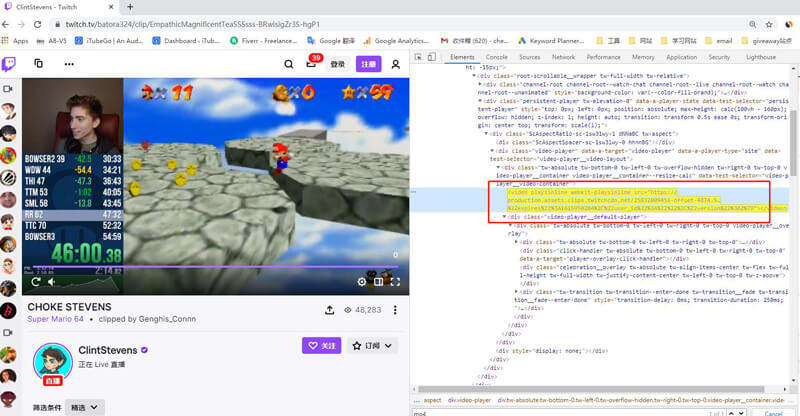800x416 pixels.
Task: Open the 订阅 subscribe dropdown
Action: click(x=372, y=346)
